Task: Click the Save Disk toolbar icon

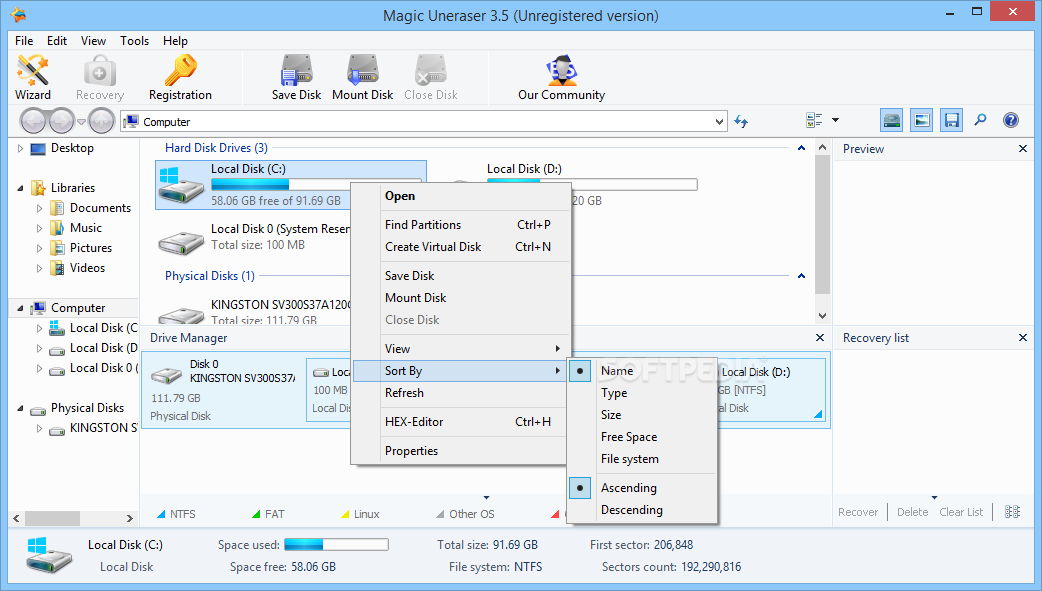Action: tap(296, 78)
